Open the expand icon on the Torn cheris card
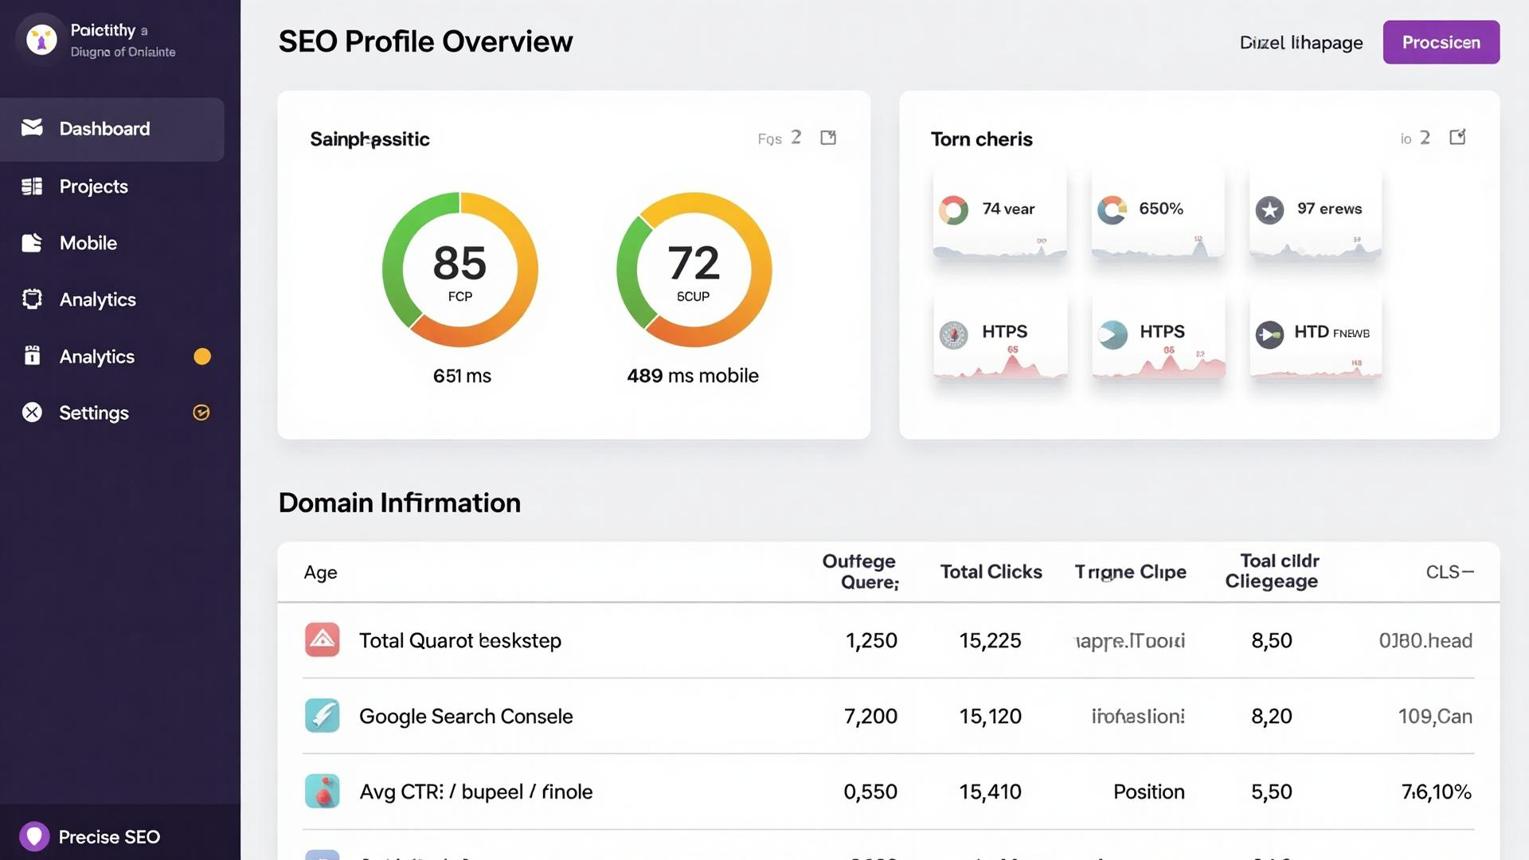This screenshot has height=860, width=1529. [1457, 137]
